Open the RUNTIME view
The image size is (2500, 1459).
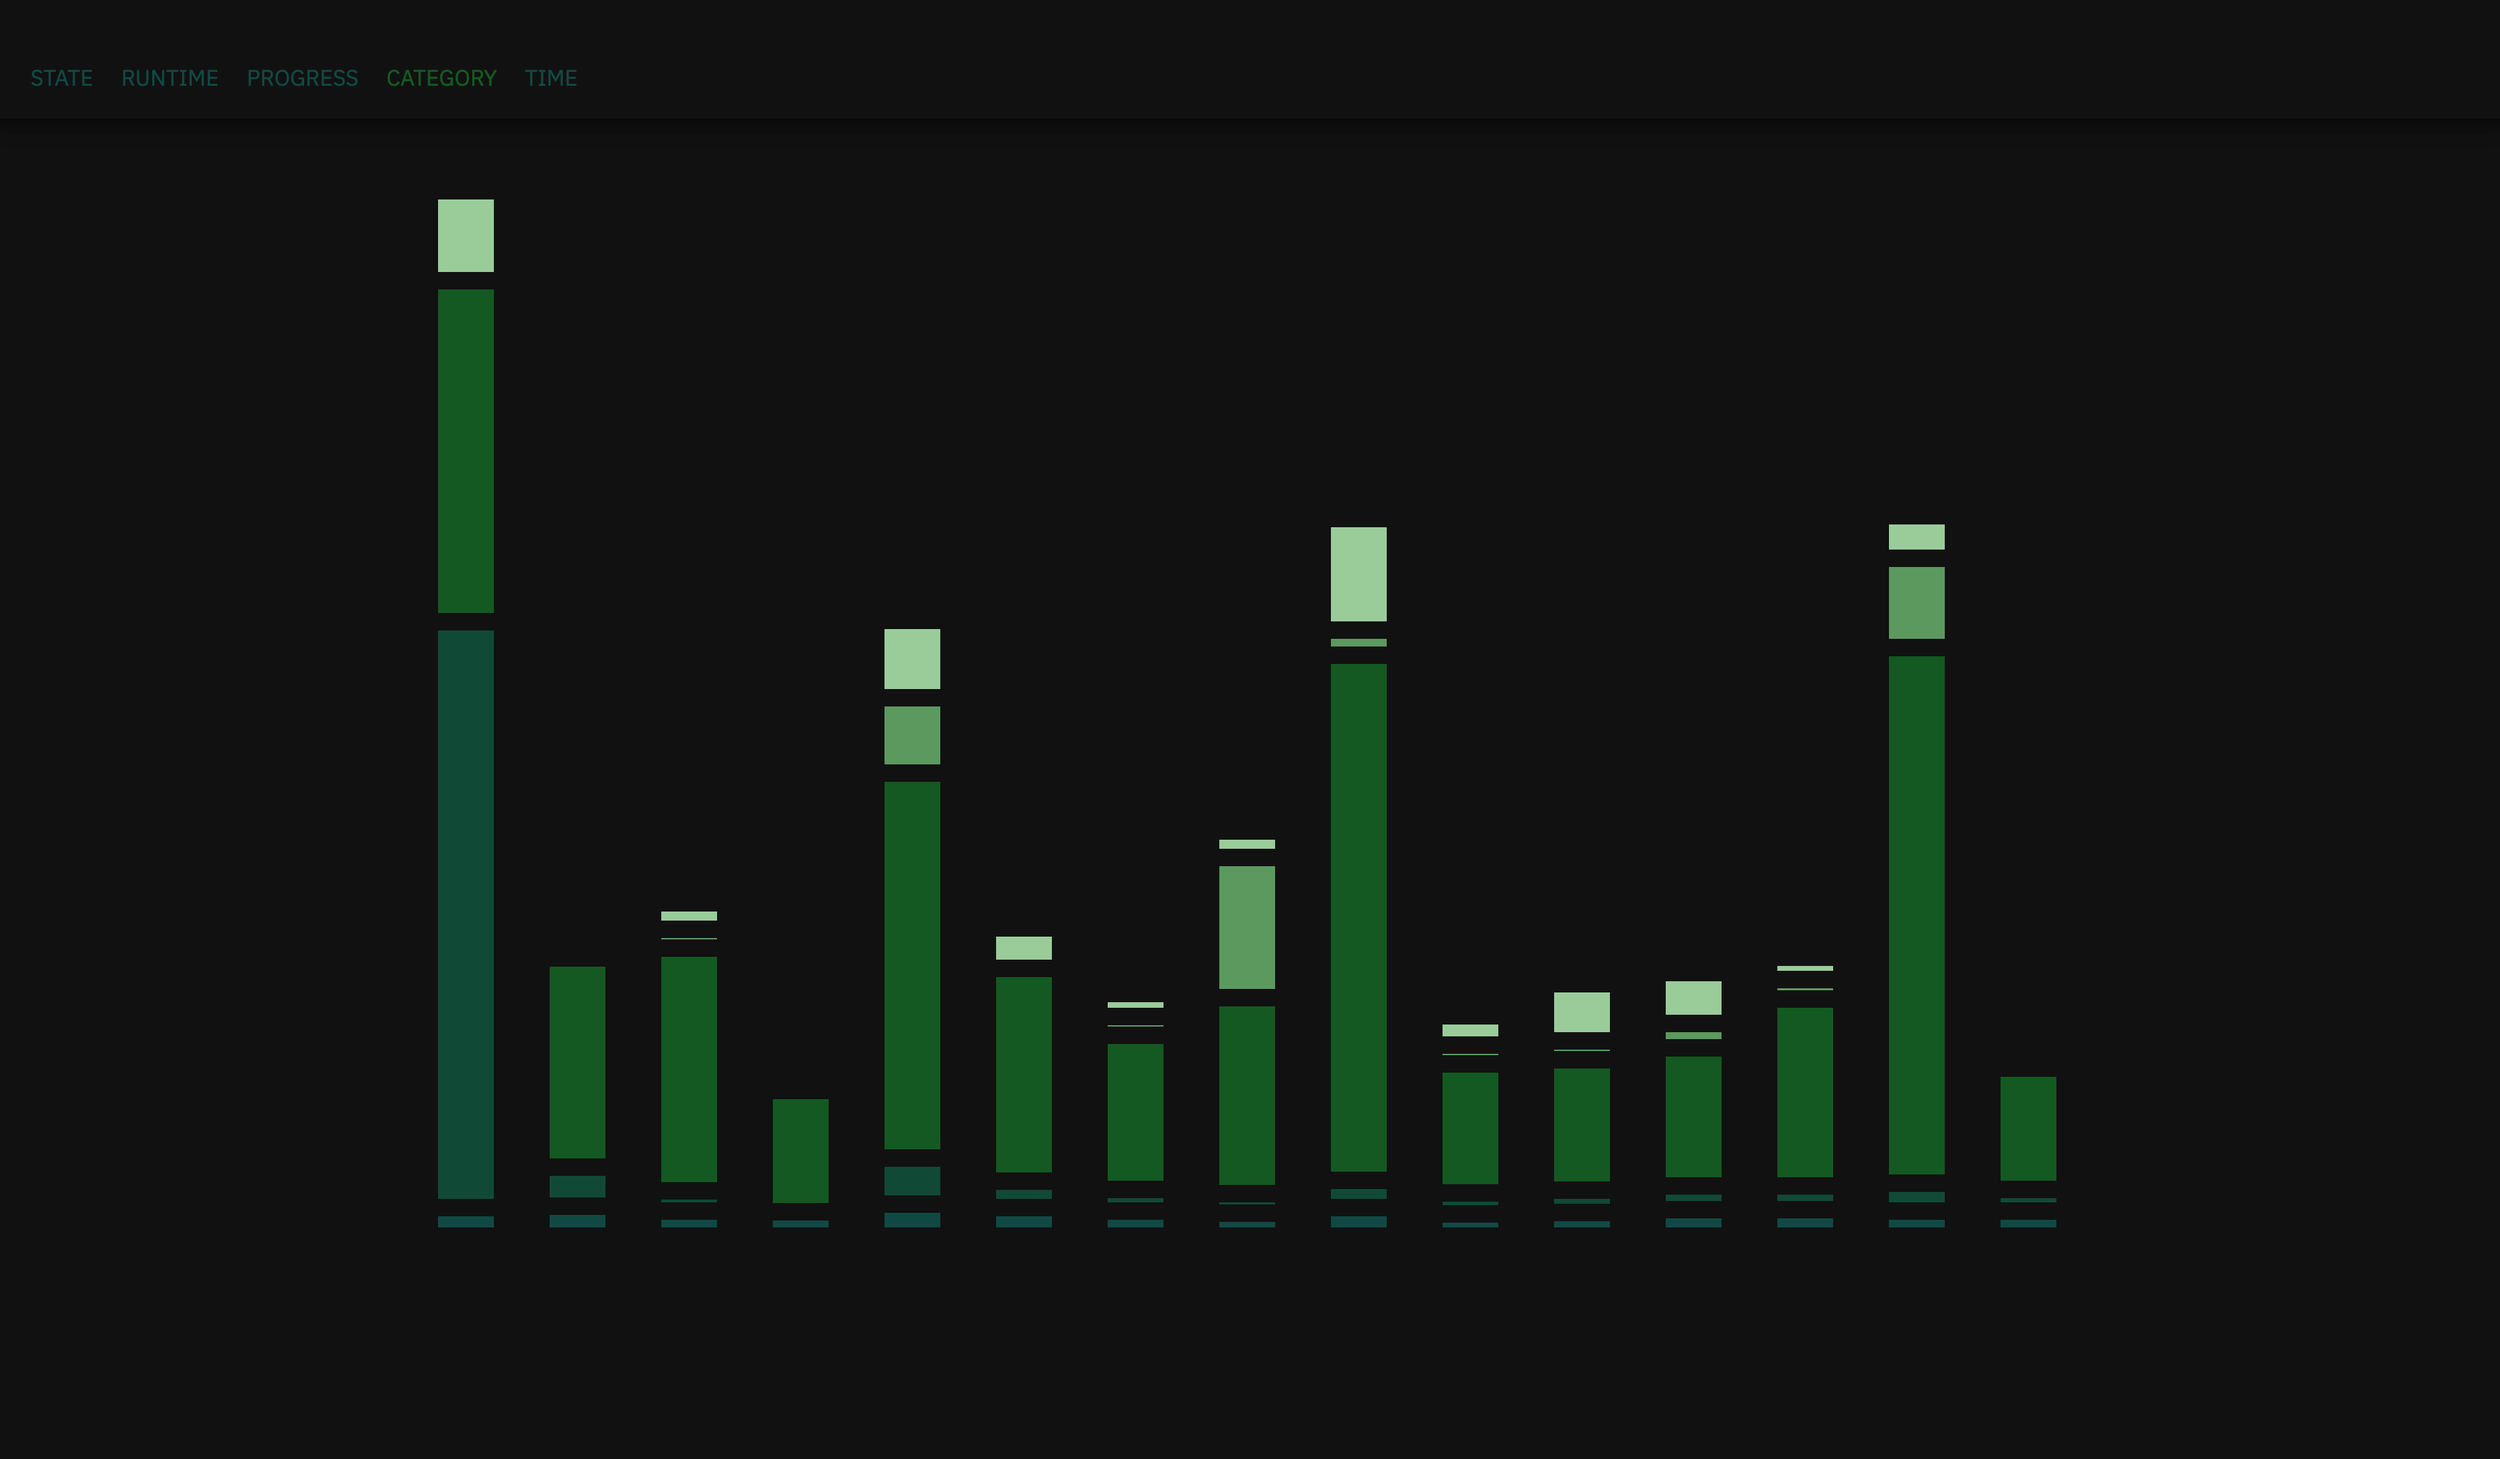(x=170, y=78)
